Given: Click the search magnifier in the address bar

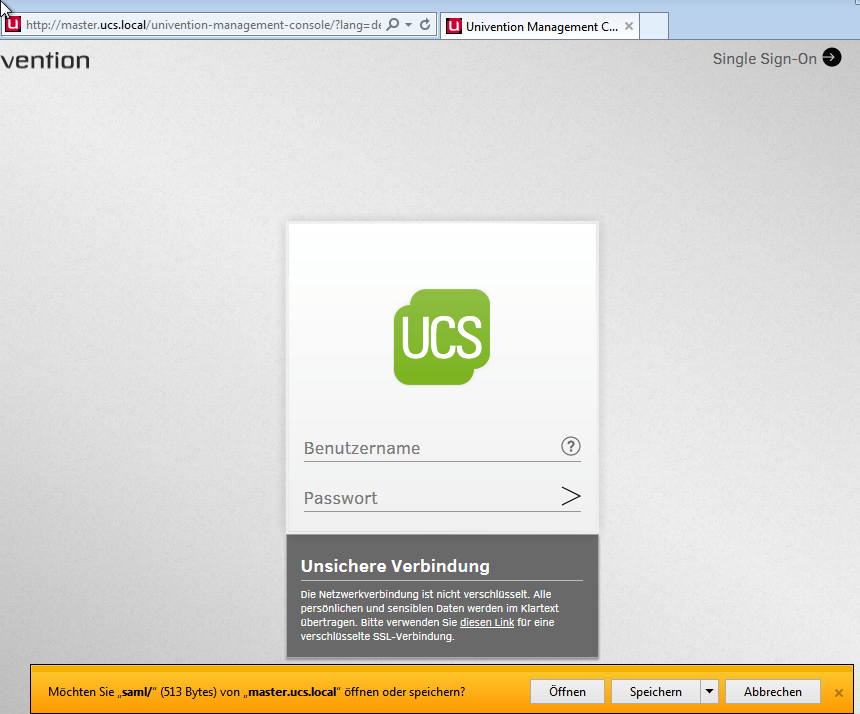Looking at the screenshot, I should [393, 25].
